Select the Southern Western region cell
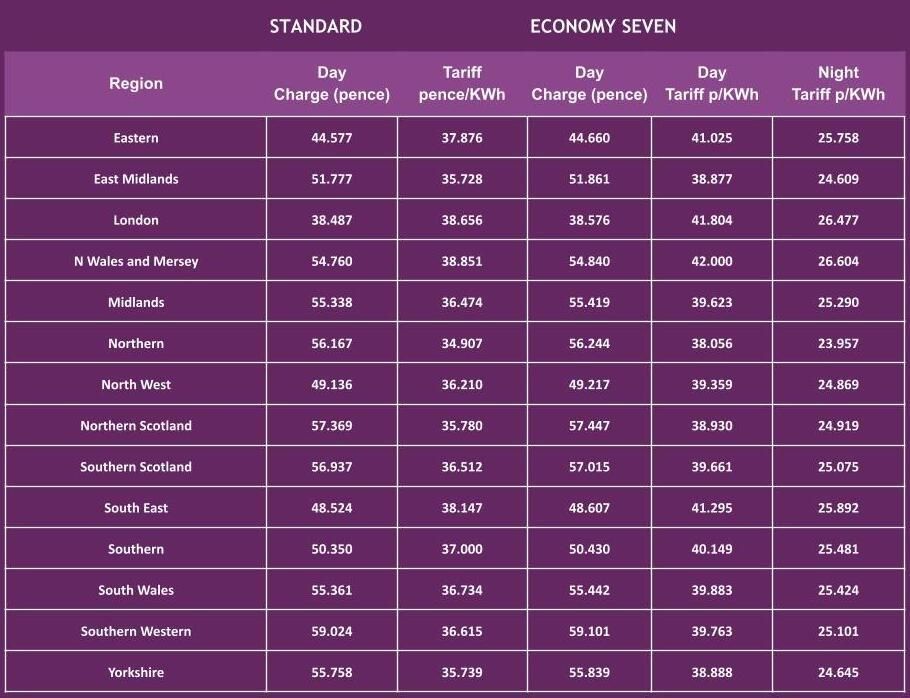This screenshot has width=910, height=698. (136, 631)
